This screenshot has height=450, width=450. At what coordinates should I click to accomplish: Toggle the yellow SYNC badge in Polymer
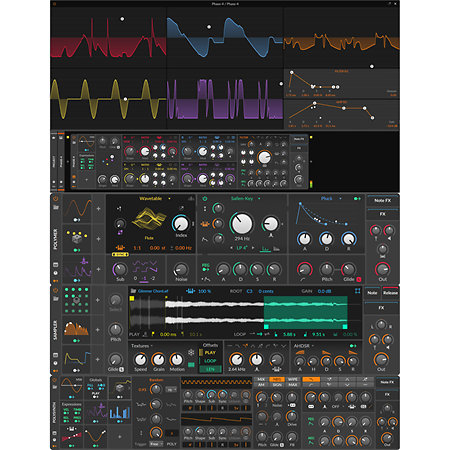120,254
